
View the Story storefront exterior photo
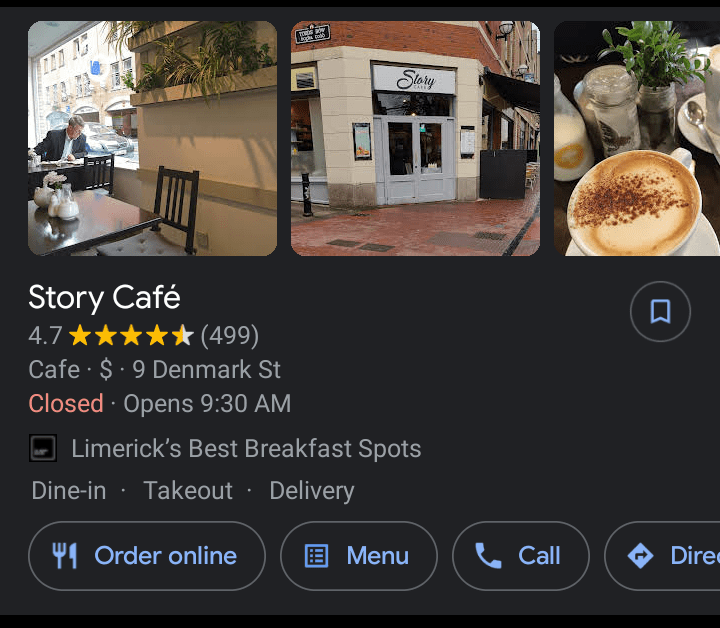pyautogui.click(x=415, y=138)
